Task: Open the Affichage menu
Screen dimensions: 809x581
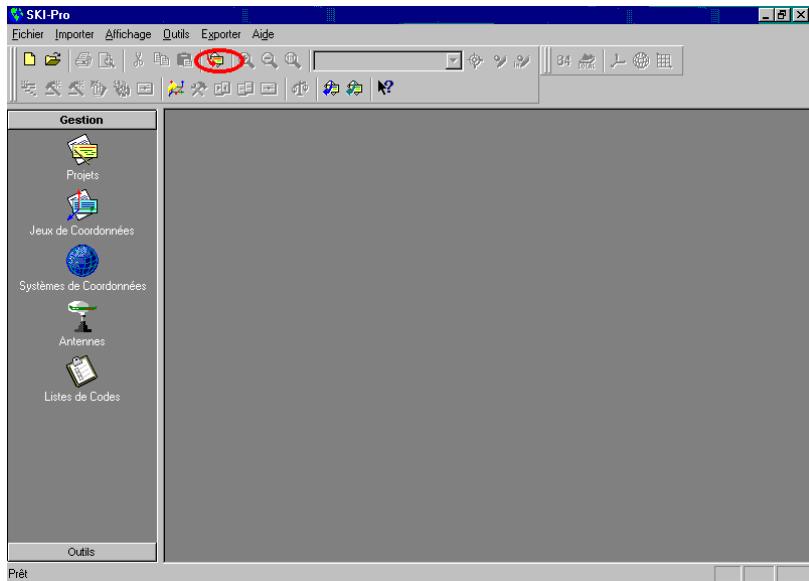Action: point(128,34)
